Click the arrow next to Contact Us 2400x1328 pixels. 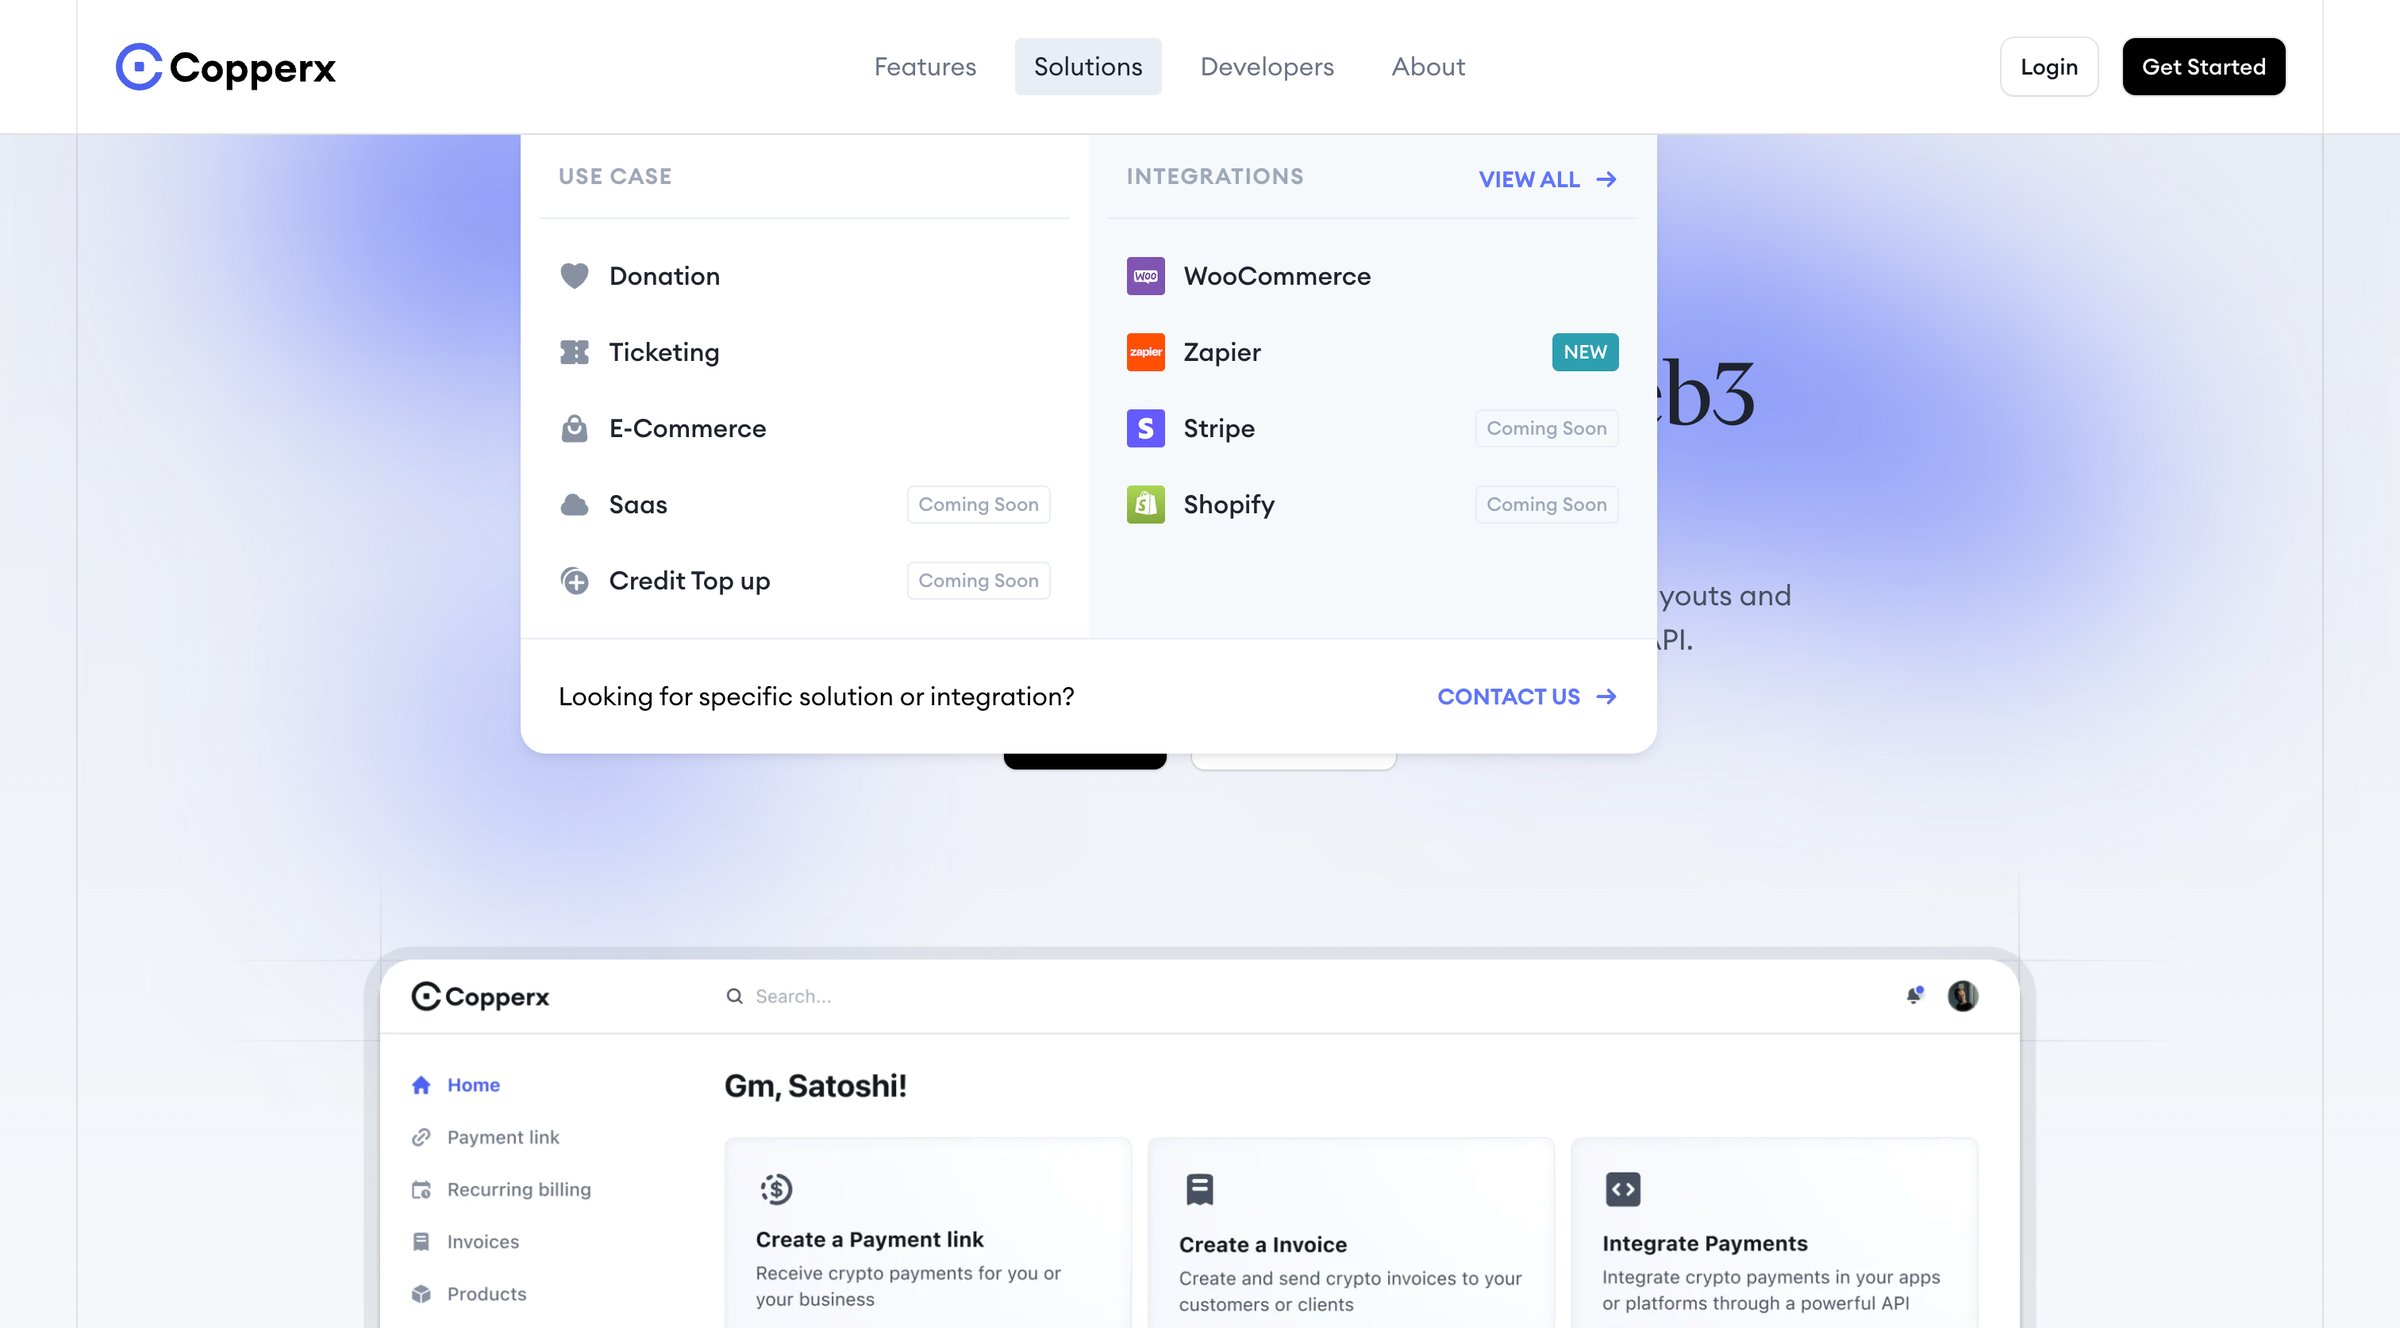pyautogui.click(x=1606, y=696)
